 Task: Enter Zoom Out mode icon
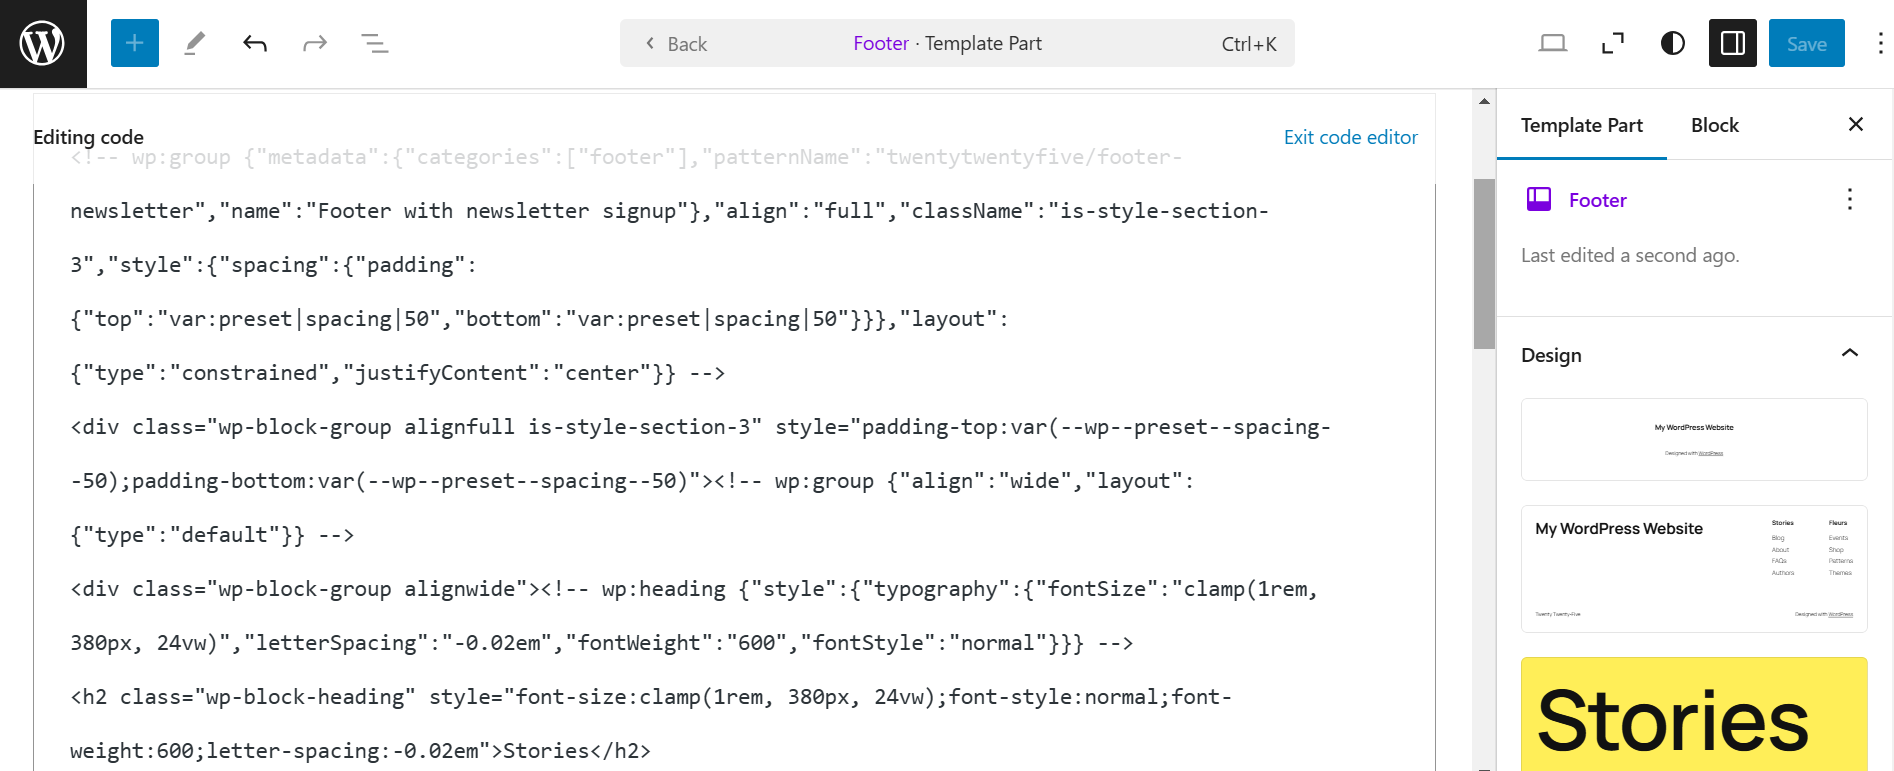[x=1613, y=43]
